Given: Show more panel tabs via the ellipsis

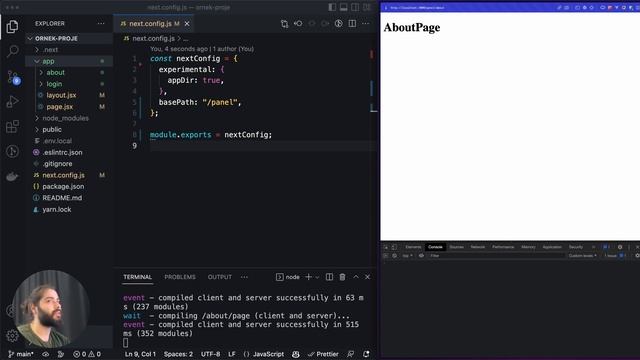Looking at the screenshot, I should click(x=244, y=277).
